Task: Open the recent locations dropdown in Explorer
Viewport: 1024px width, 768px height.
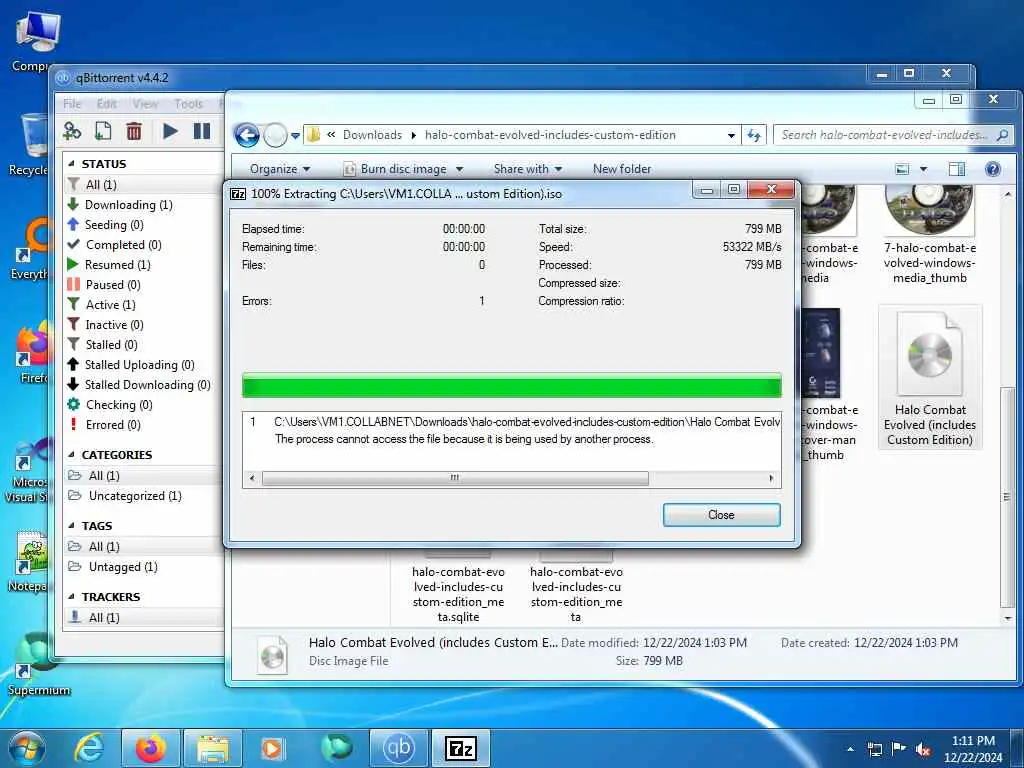Action: pyautogui.click(x=295, y=136)
